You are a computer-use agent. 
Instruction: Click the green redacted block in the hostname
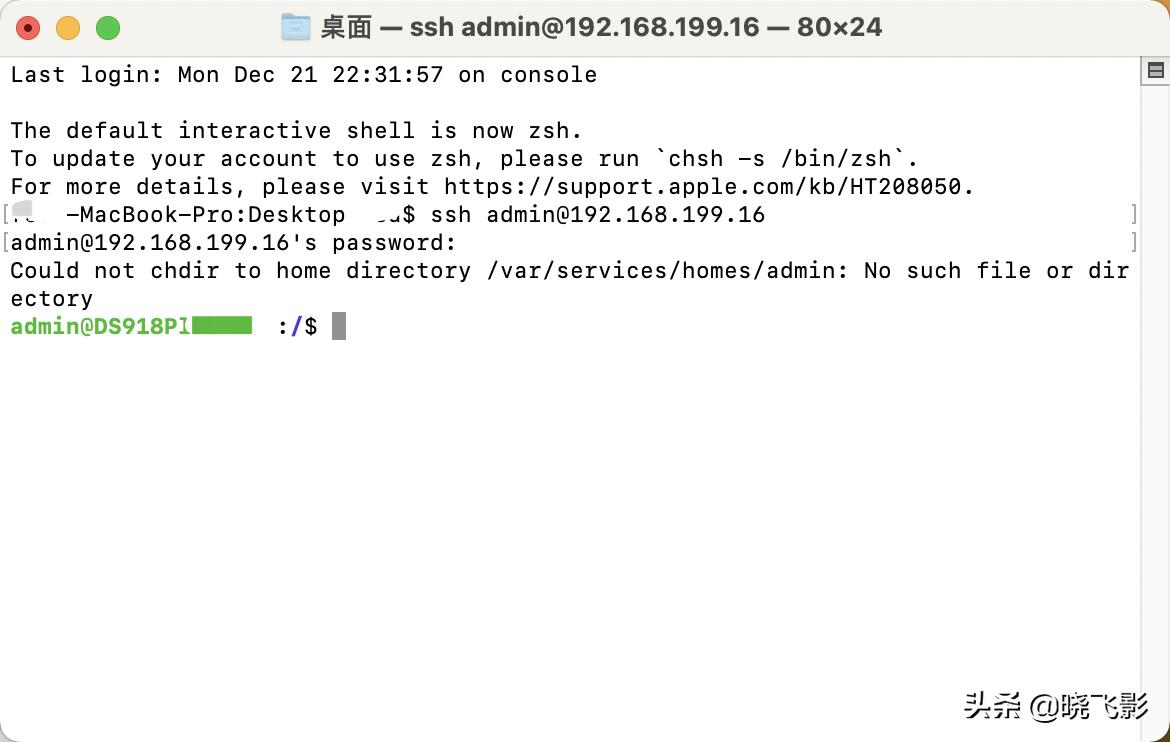tap(222, 326)
